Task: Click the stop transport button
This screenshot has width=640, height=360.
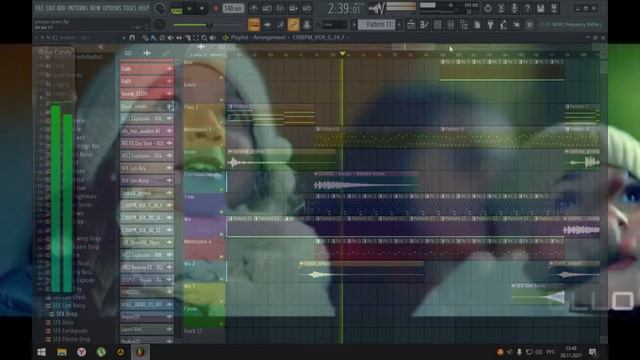Action: coord(202,9)
